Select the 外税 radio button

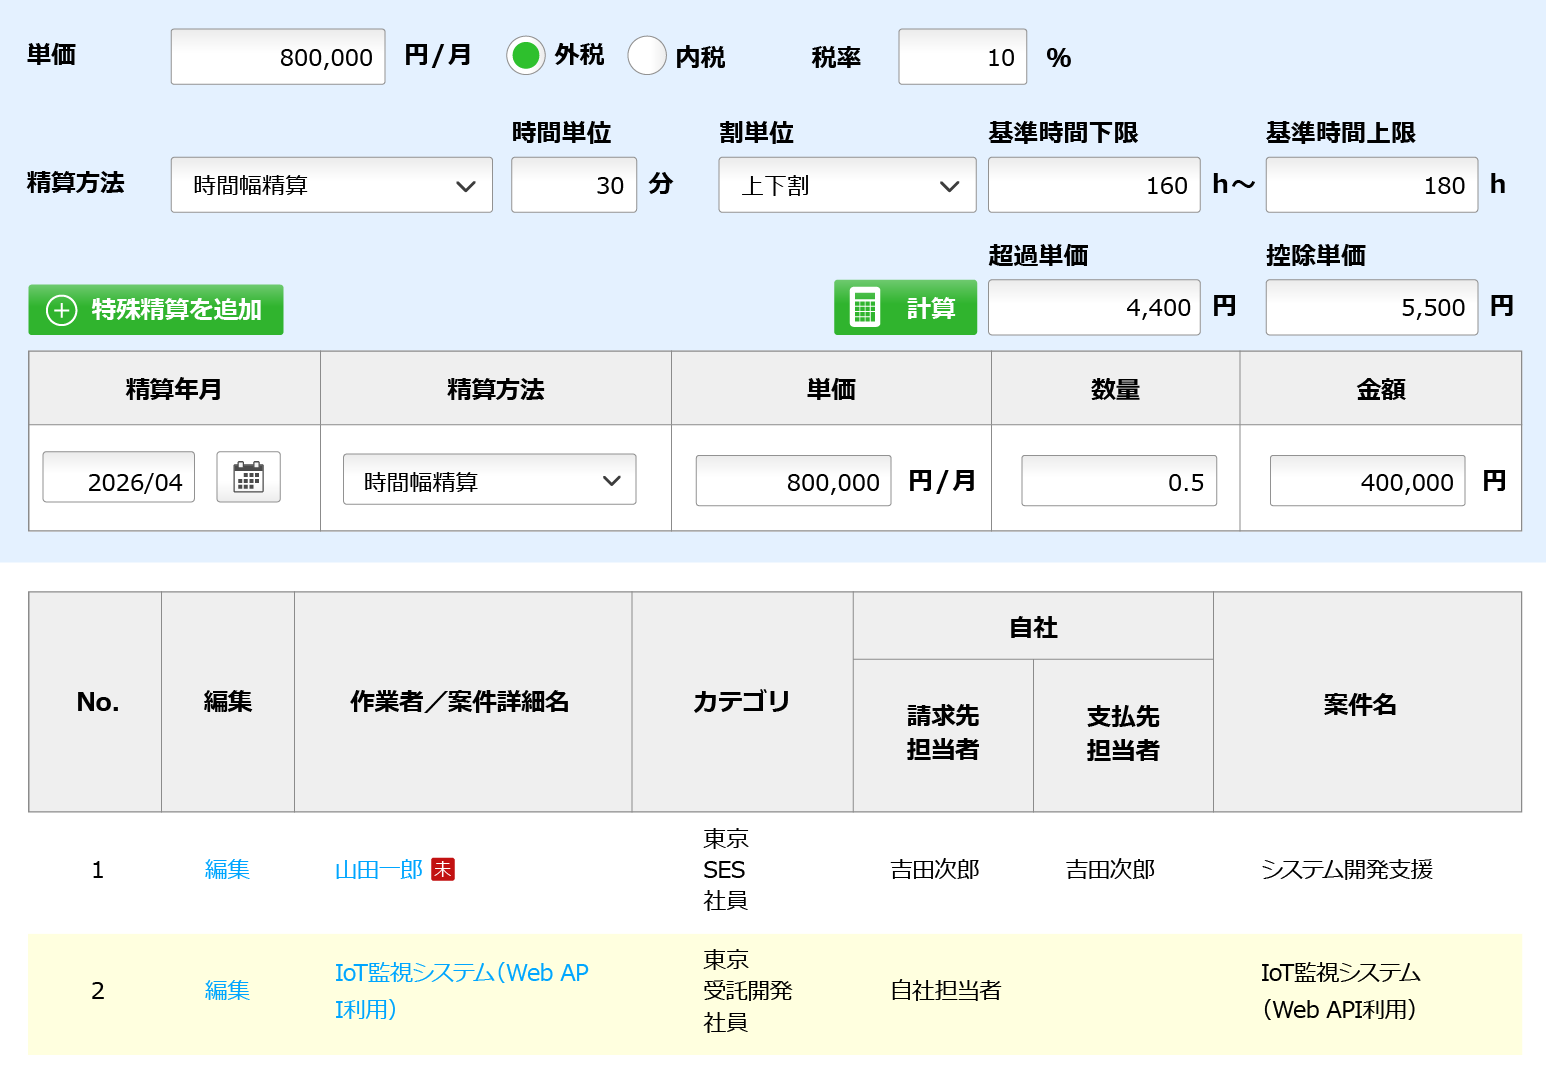click(526, 56)
